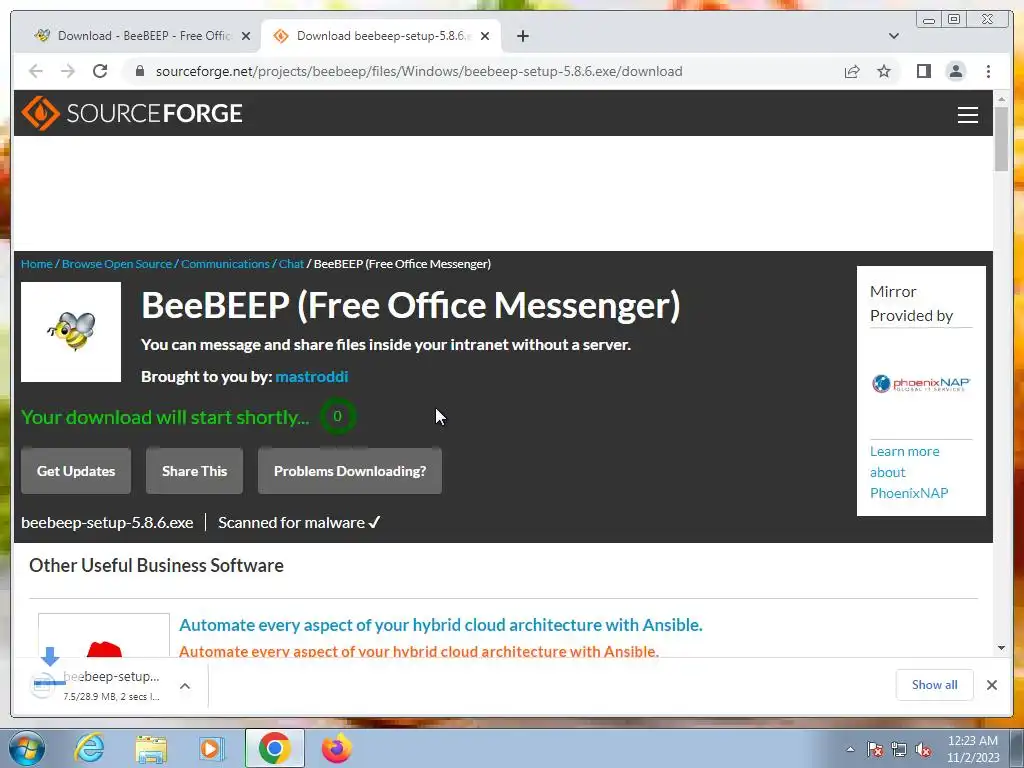Click the share page icon in address bar
Screen dimensions: 1024x768
852,71
